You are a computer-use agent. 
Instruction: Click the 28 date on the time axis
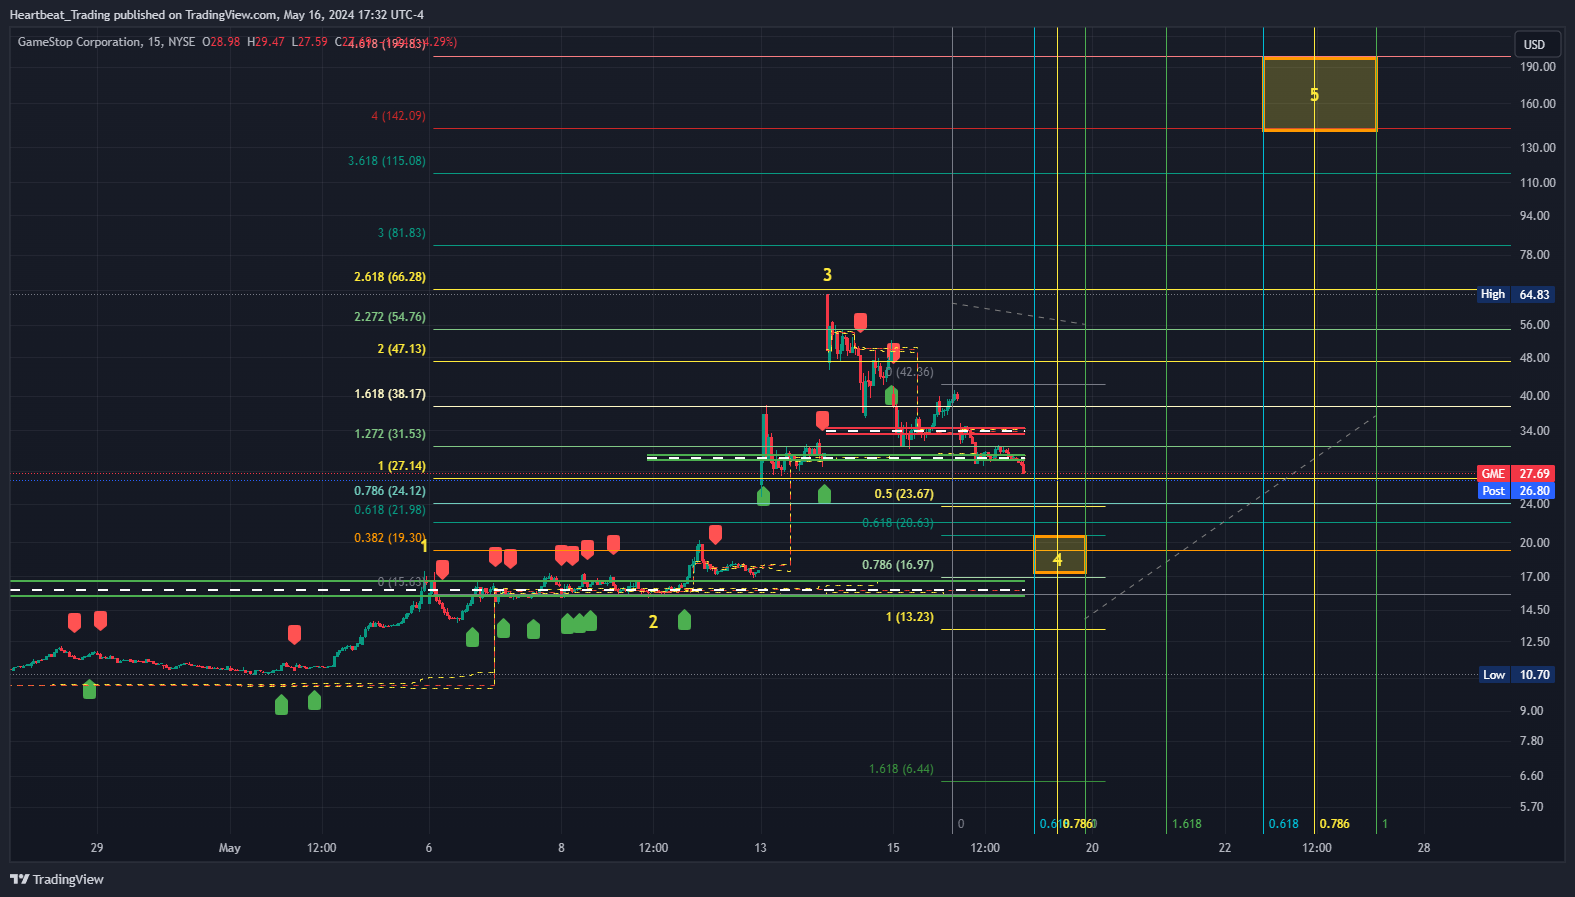point(1424,848)
